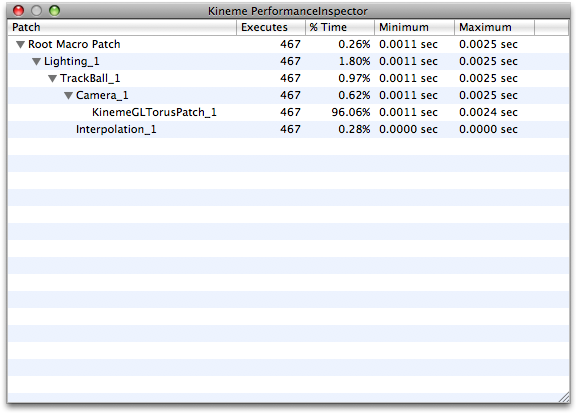Click the Interpolation_1 minimum 0.0000 sec cell
577x414 pixels.
click(408, 129)
